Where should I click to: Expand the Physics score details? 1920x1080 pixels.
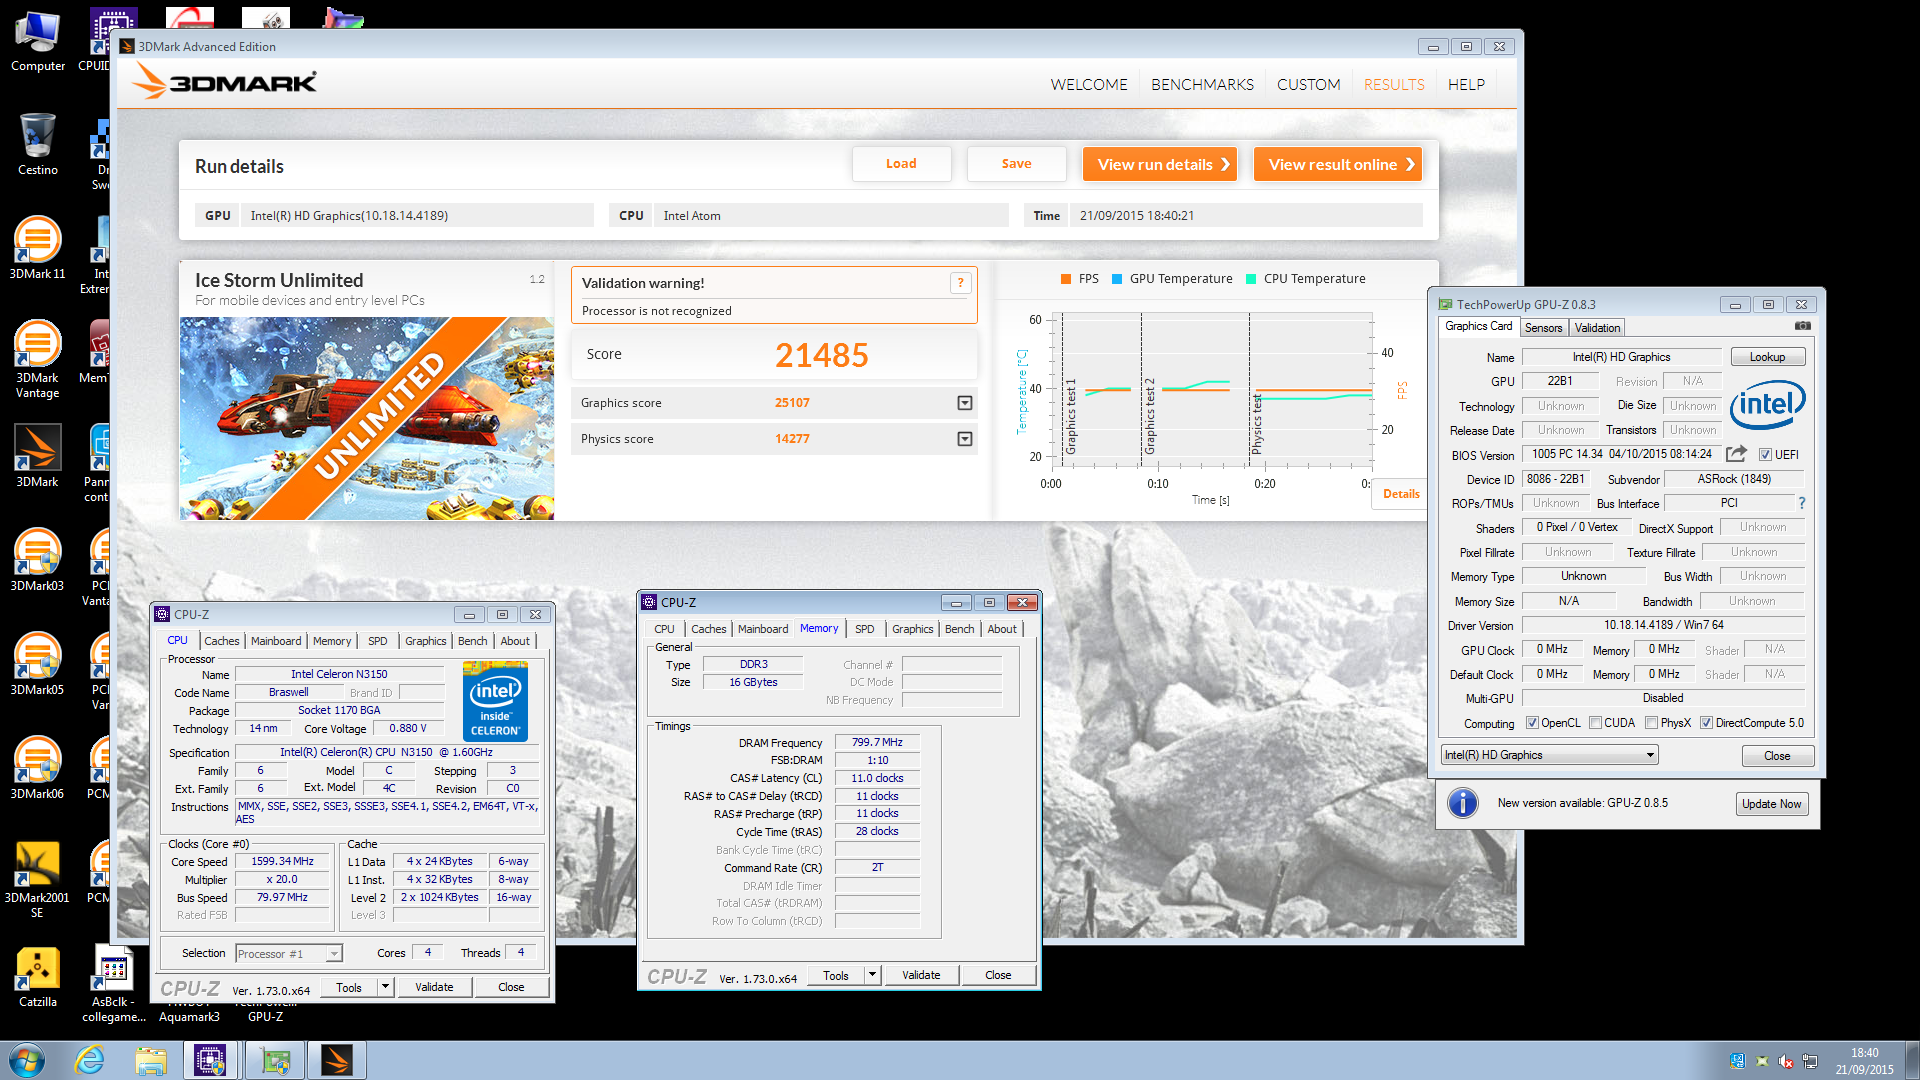965,439
